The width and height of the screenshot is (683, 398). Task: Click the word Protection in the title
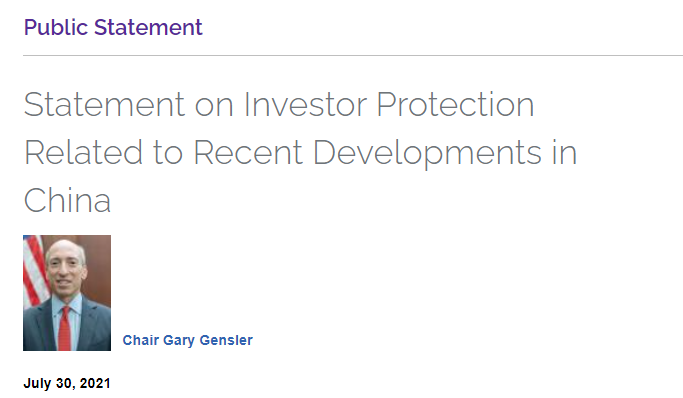(456, 105)
